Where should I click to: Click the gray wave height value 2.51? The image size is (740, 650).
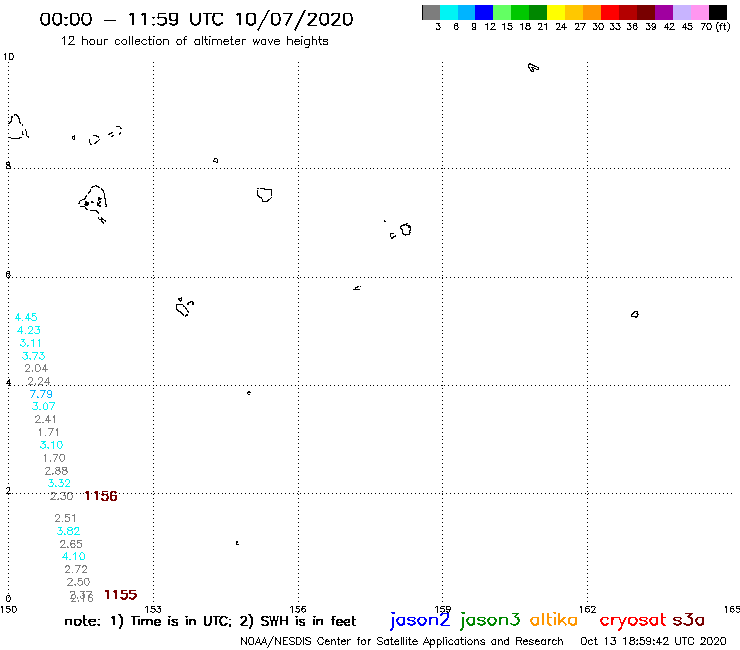pos(65,518)
